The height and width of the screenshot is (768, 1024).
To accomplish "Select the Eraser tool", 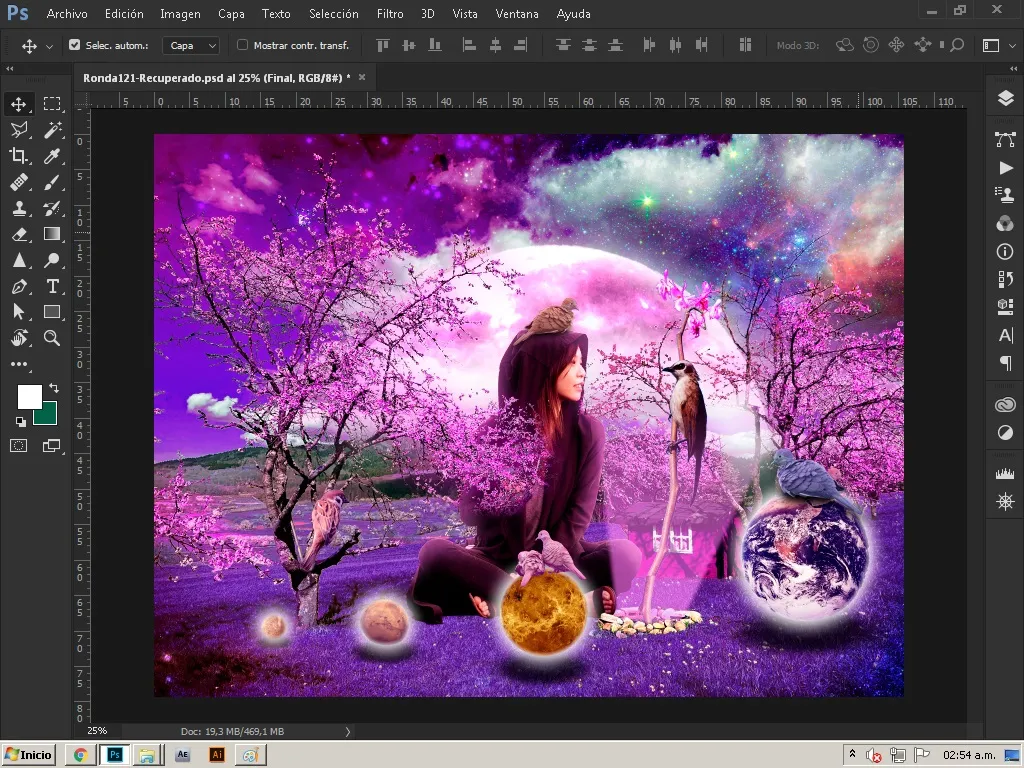I will pyautogui.click(x=19, y=234).
